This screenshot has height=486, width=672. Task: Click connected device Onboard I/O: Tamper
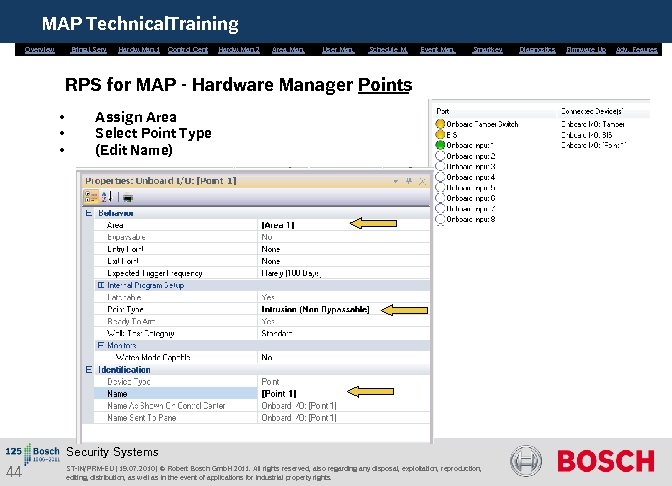coord(593,124)
